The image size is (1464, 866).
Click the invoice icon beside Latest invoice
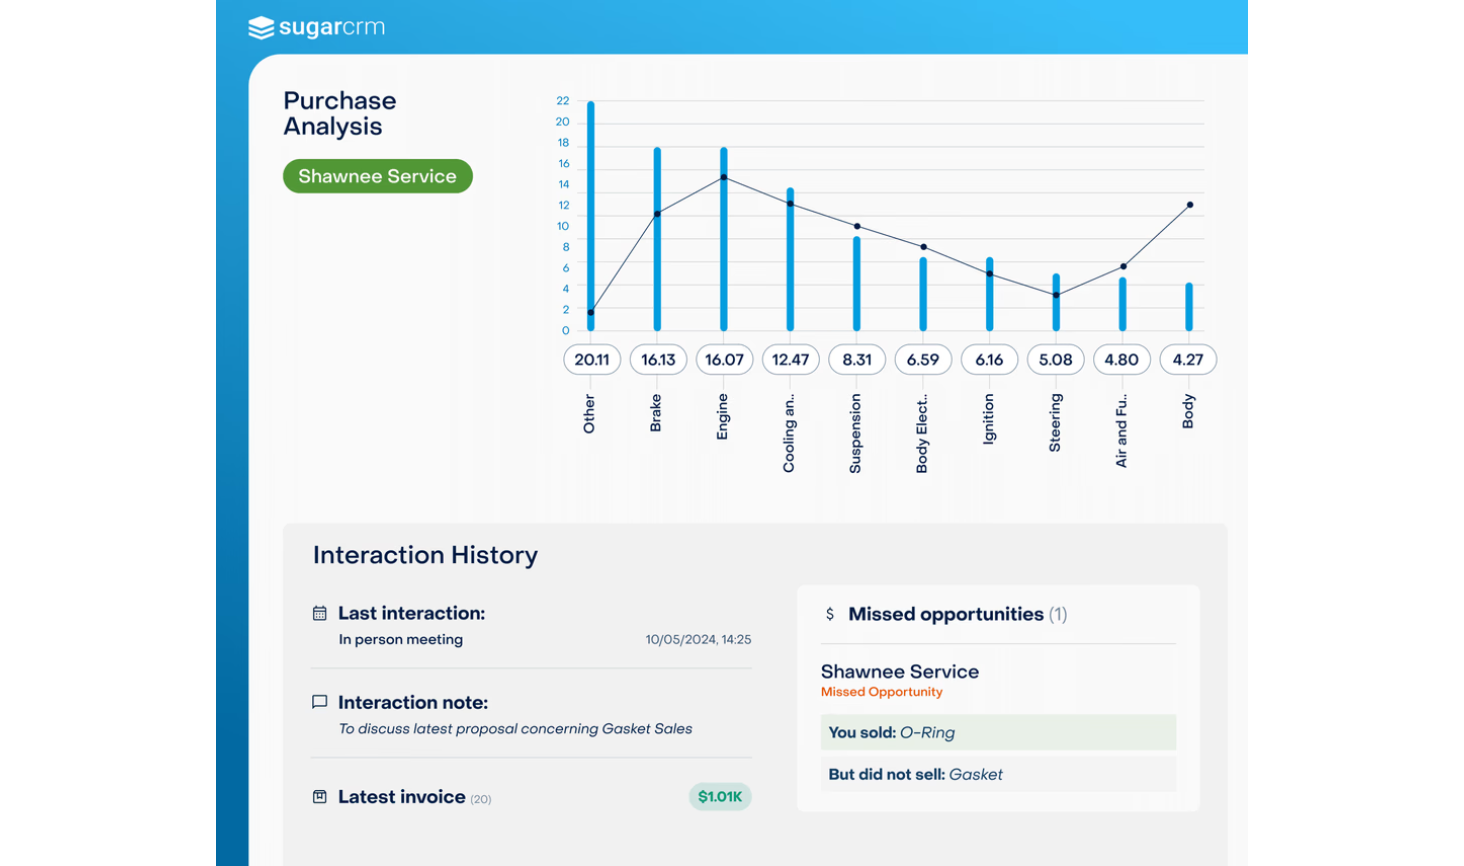(320, 797)
